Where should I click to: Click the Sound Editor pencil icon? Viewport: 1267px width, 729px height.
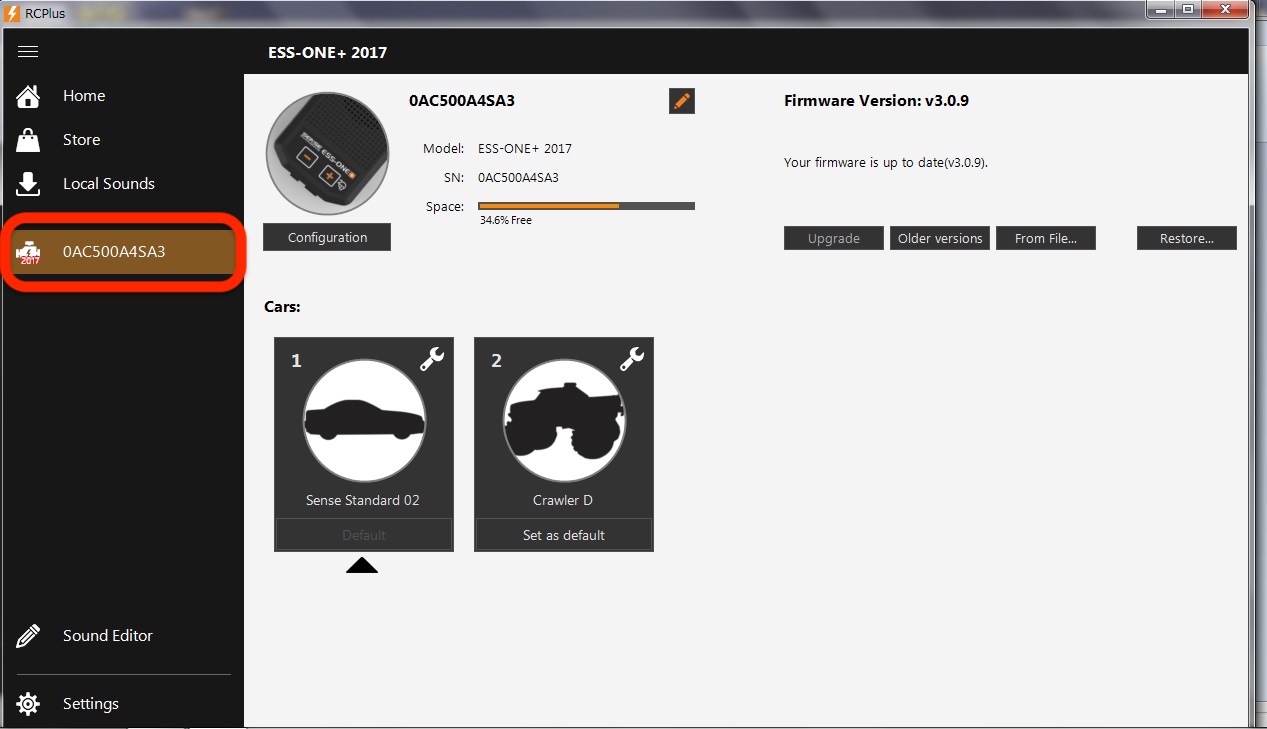click(x=28, y=636)
